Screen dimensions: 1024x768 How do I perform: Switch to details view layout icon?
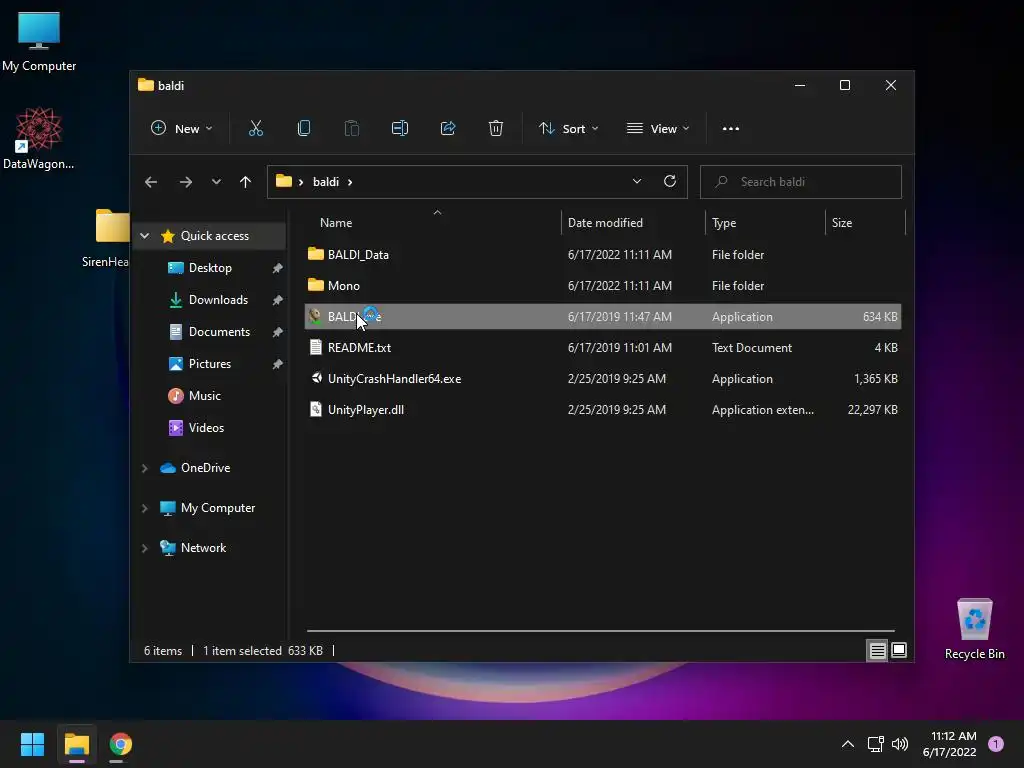point(878,650)
